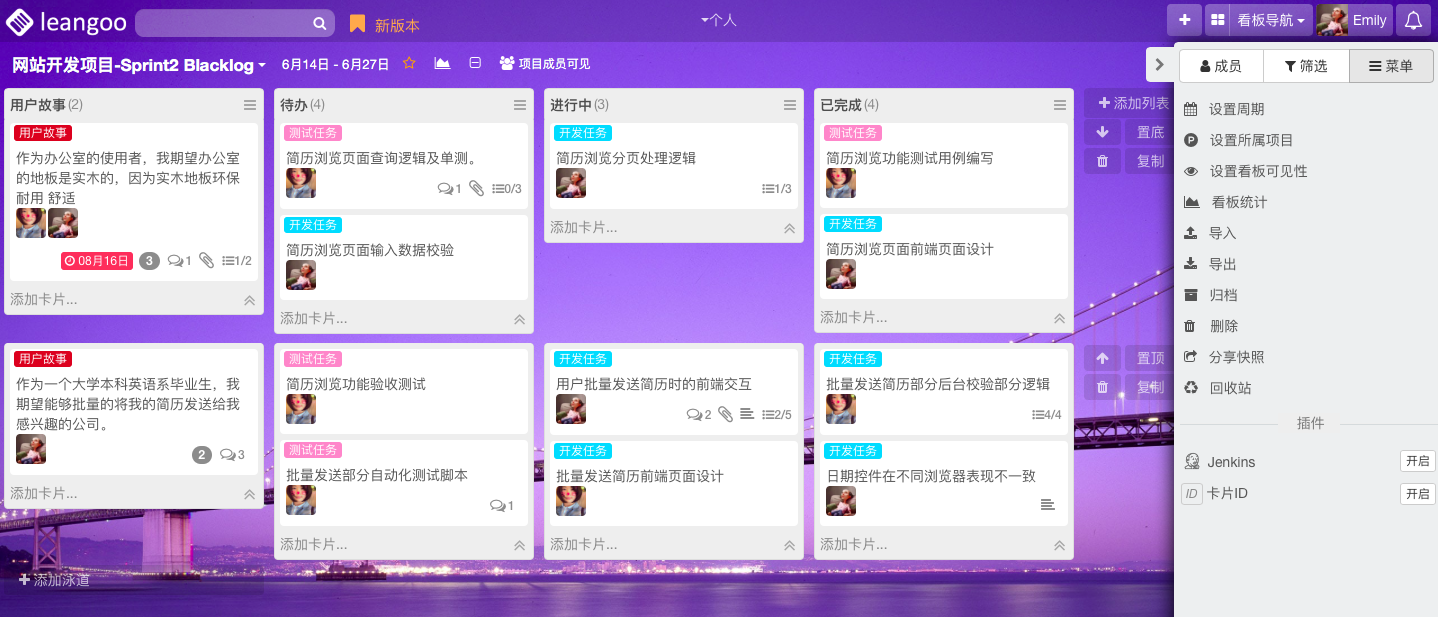Select 导出 menu item
Image resolution: width=1438 pixels, height=617 pixels.
pyautogui.click(x=1222, y=264)
